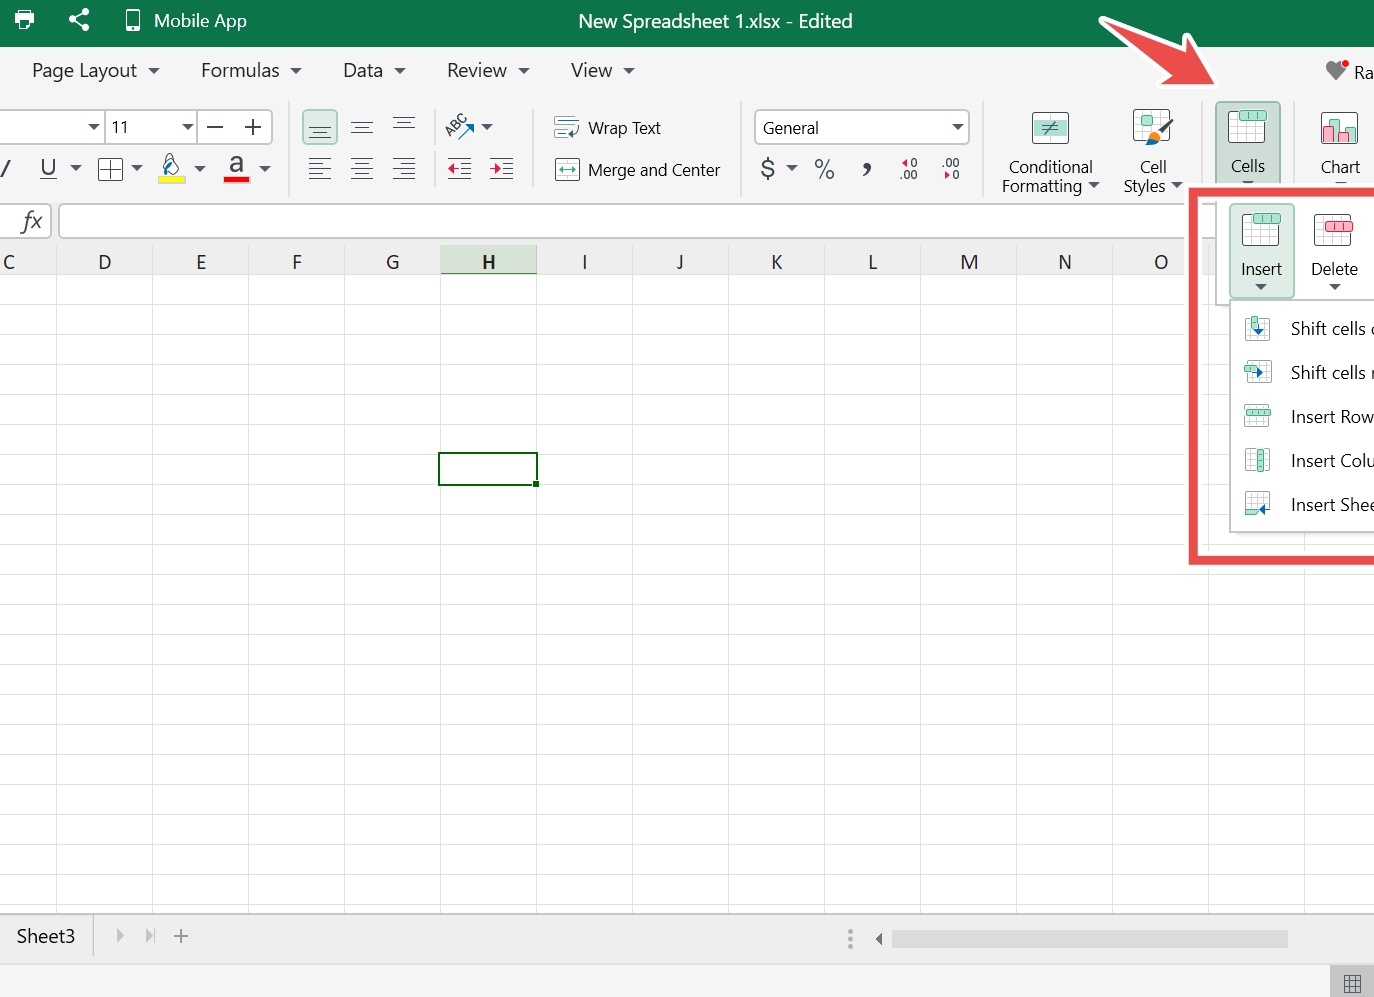Align text right
Screen dimensions: 1374x997
pyautogui.click(x=404, y=169)
